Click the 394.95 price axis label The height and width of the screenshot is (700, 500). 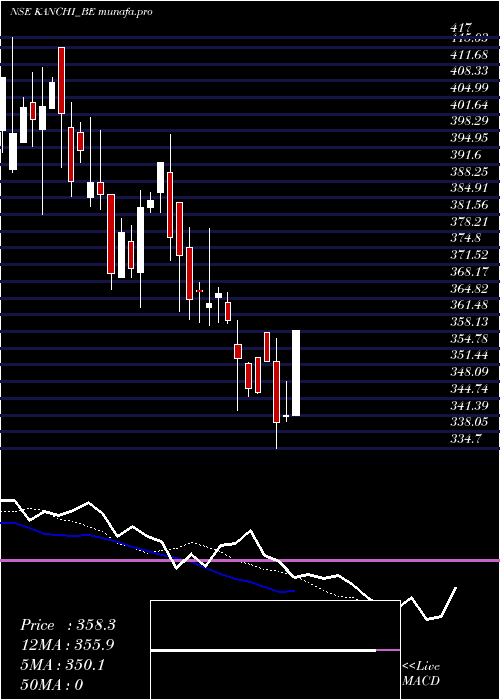tap(469, 138)
